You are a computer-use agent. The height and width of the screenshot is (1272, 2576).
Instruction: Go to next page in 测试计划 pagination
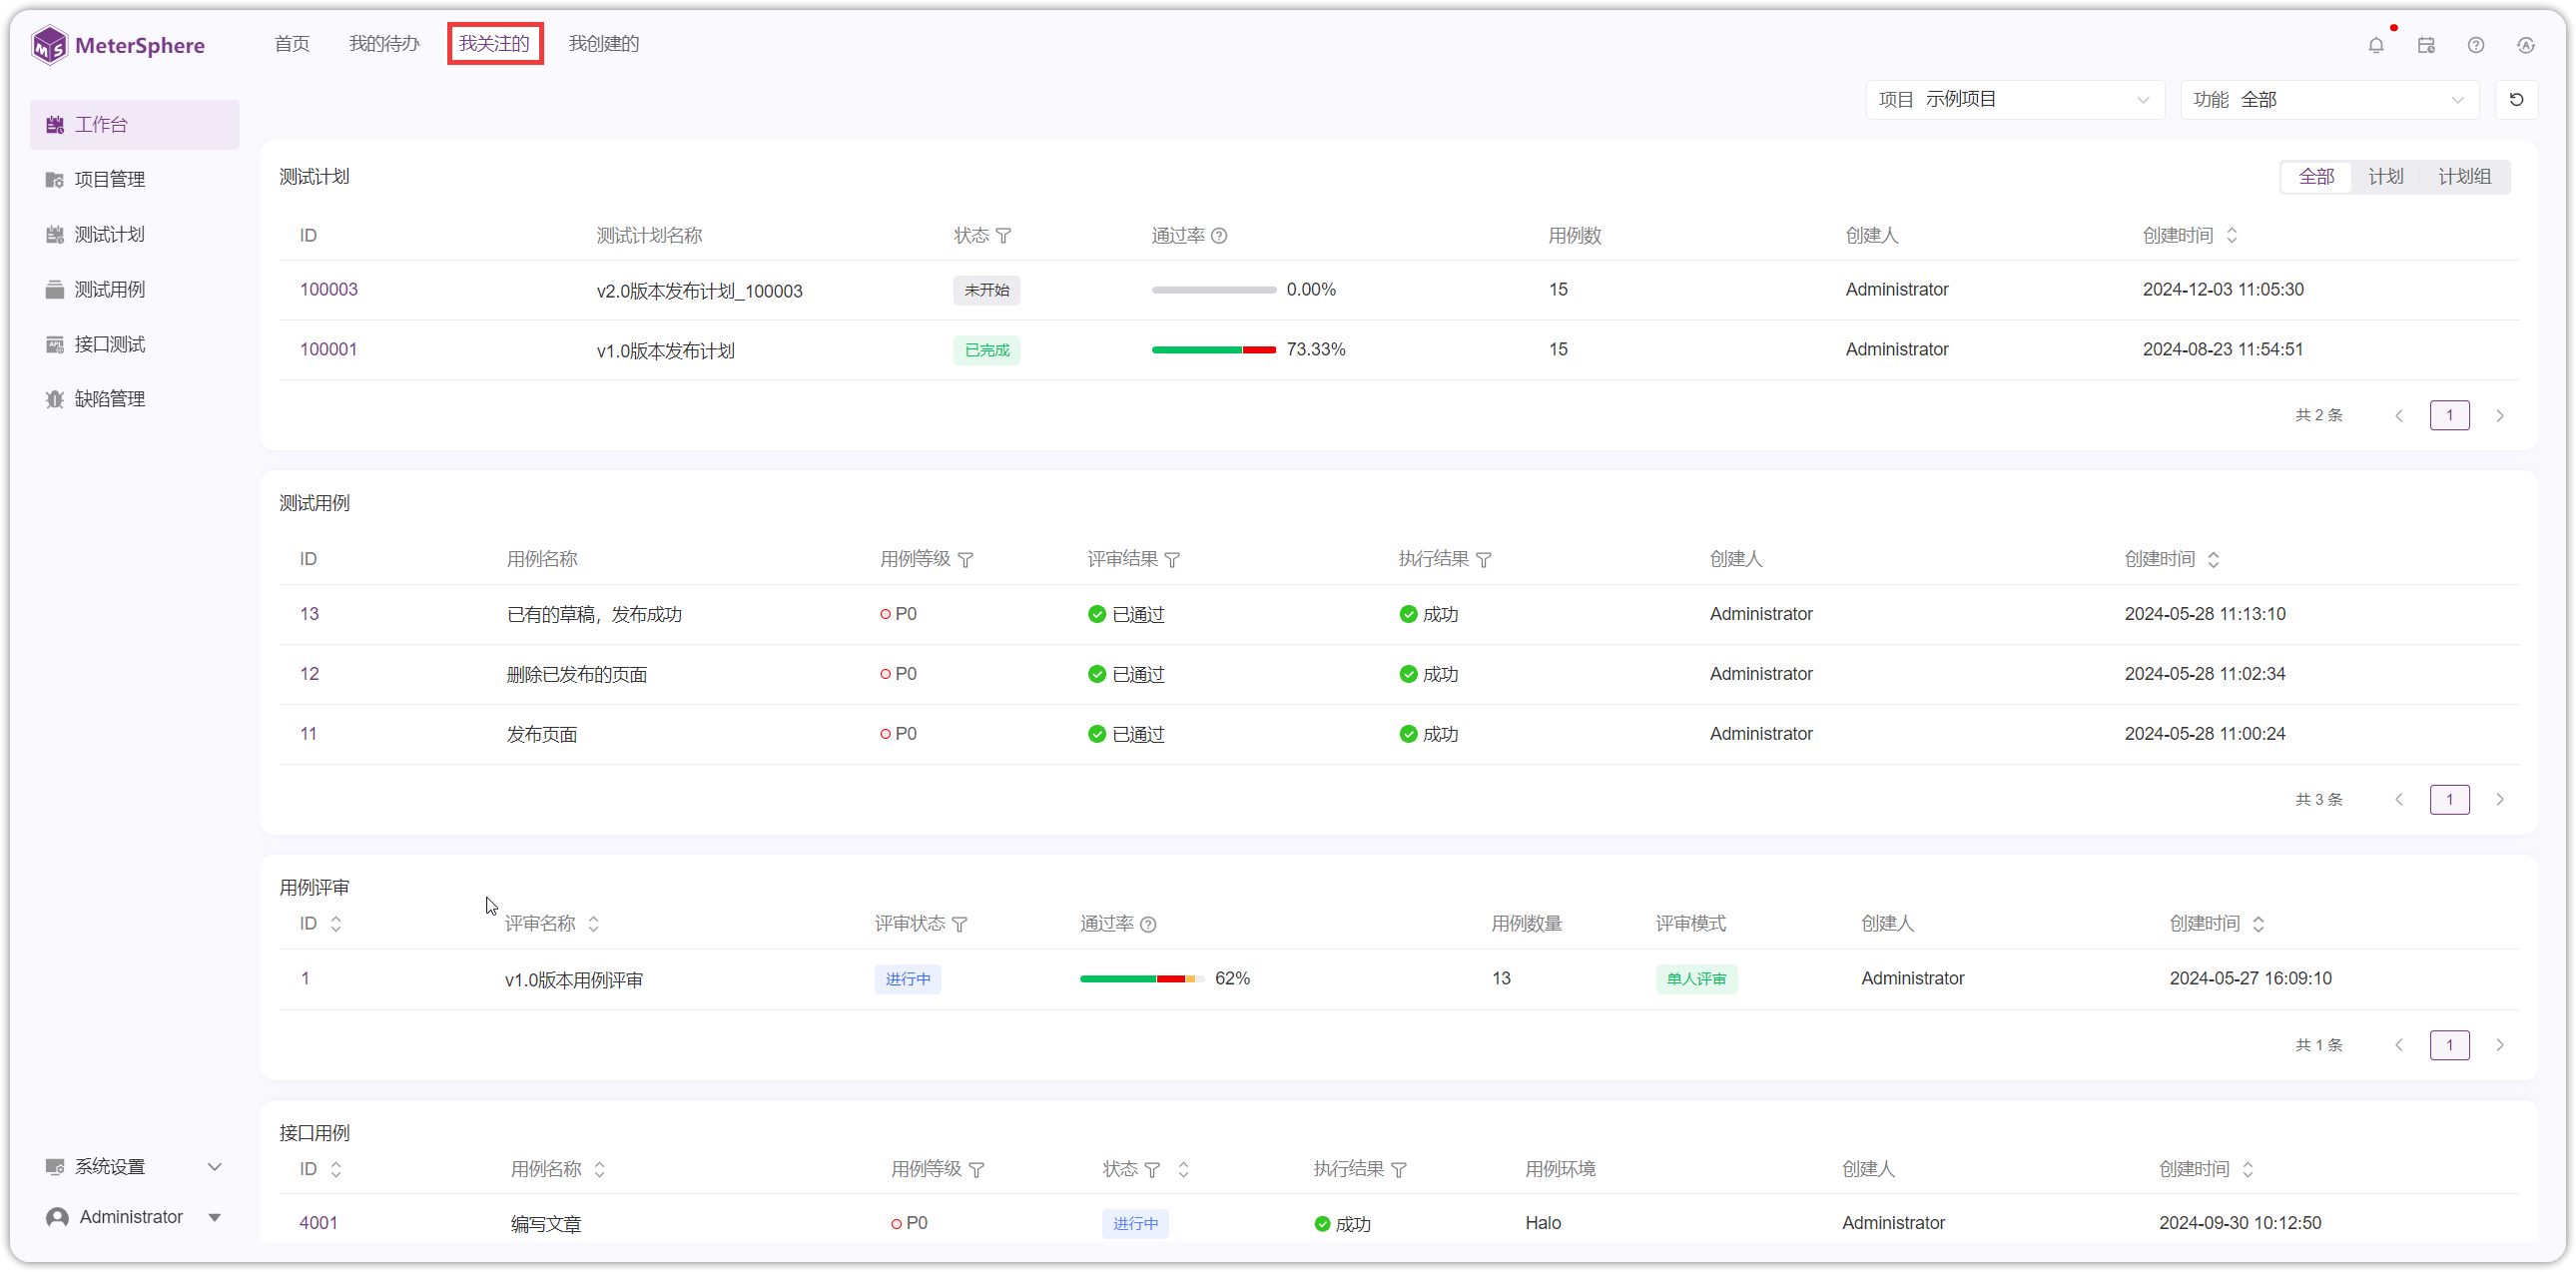click(x=2500, y=416)
